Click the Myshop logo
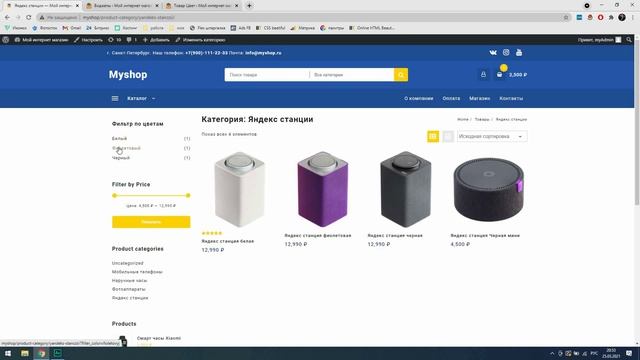This screenshot has width=640, height=360. [x=128, y=75]
